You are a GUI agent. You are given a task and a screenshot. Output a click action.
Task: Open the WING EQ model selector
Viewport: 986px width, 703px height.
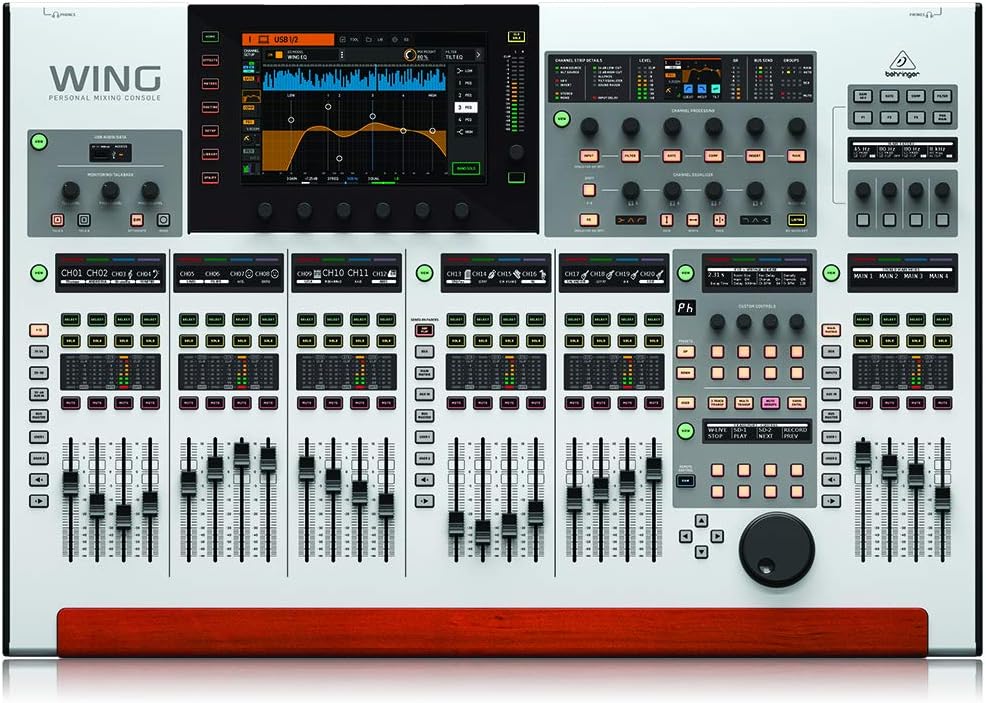(x=295, y=56)
